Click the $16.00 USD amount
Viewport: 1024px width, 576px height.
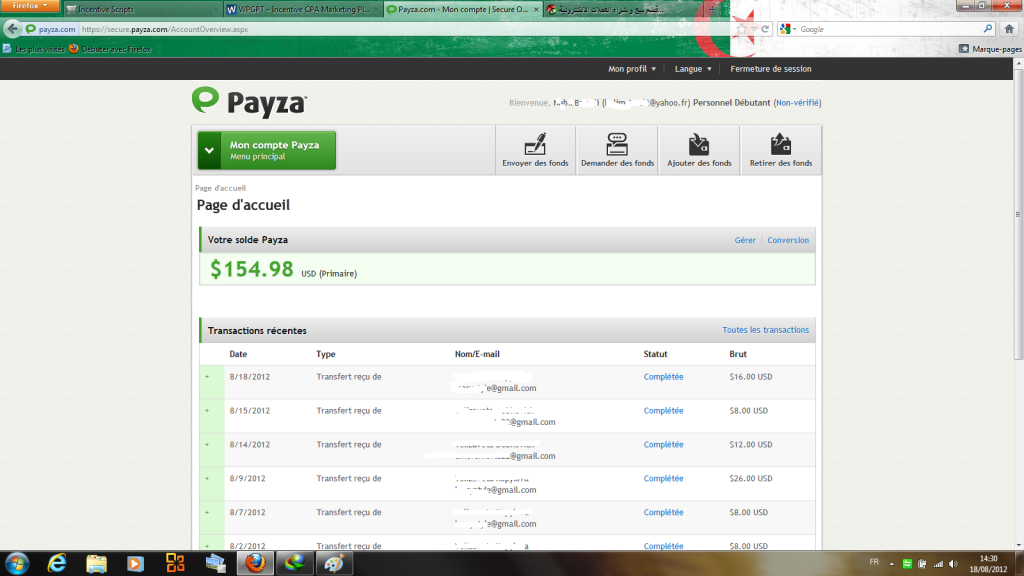(x=751, y=377)
